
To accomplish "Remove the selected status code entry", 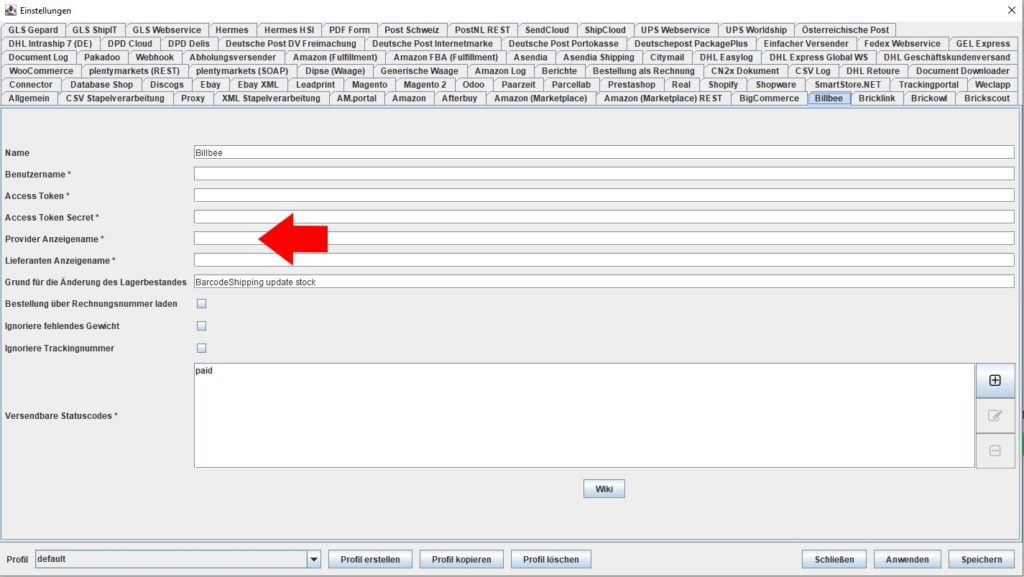I will 995,450.
